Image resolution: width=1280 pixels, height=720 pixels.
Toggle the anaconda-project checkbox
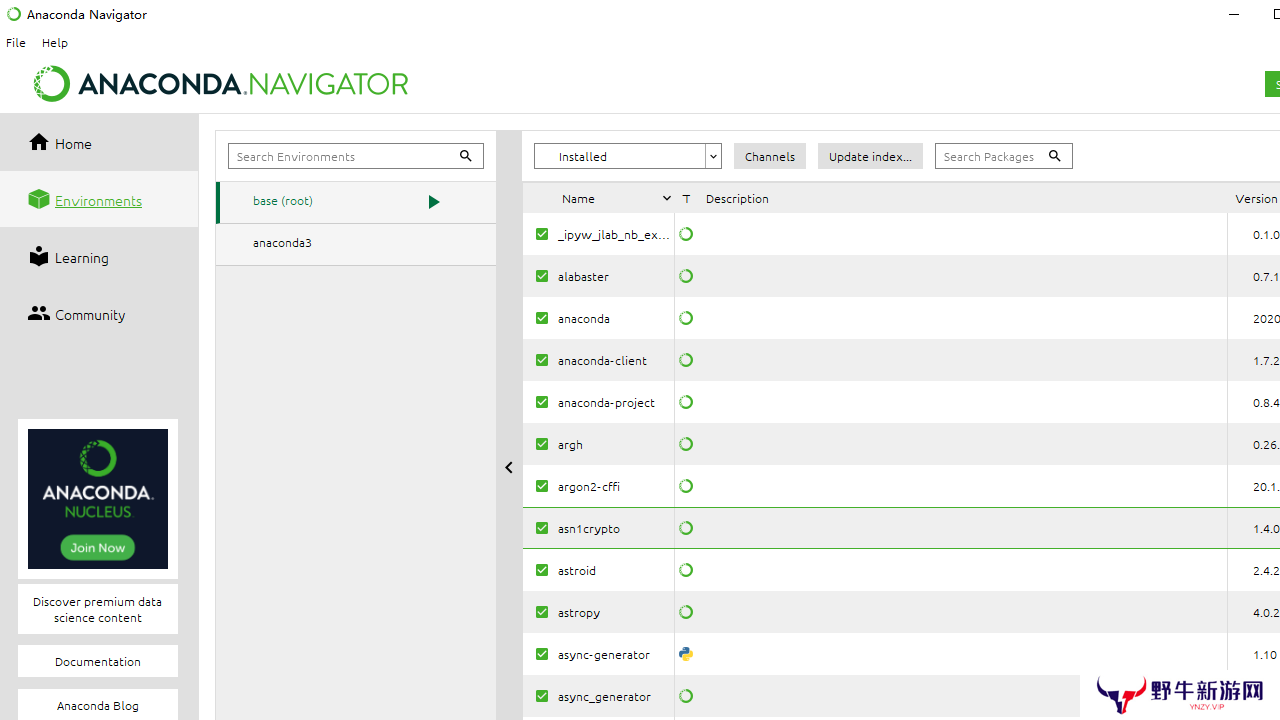click(542, 402)
